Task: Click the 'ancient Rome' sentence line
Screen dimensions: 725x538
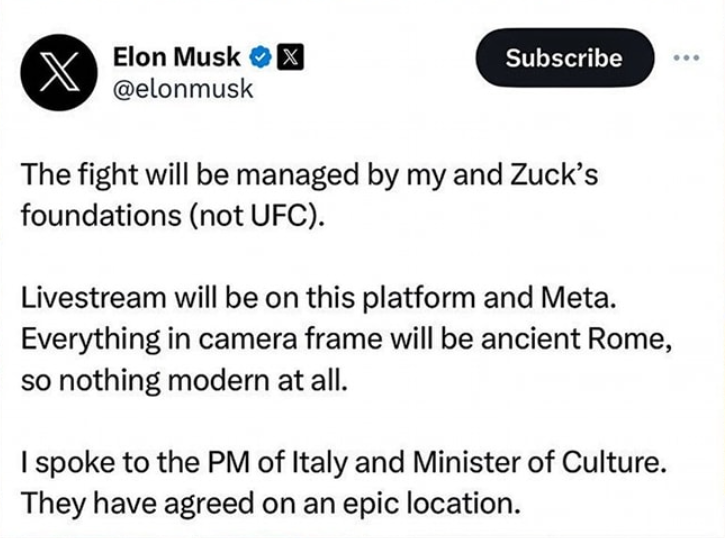Action: tap(346, 340)
